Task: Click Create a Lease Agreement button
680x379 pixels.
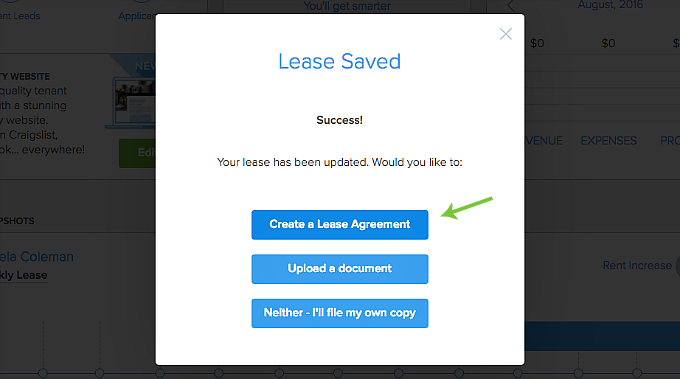Action: (x=340, y=225)
